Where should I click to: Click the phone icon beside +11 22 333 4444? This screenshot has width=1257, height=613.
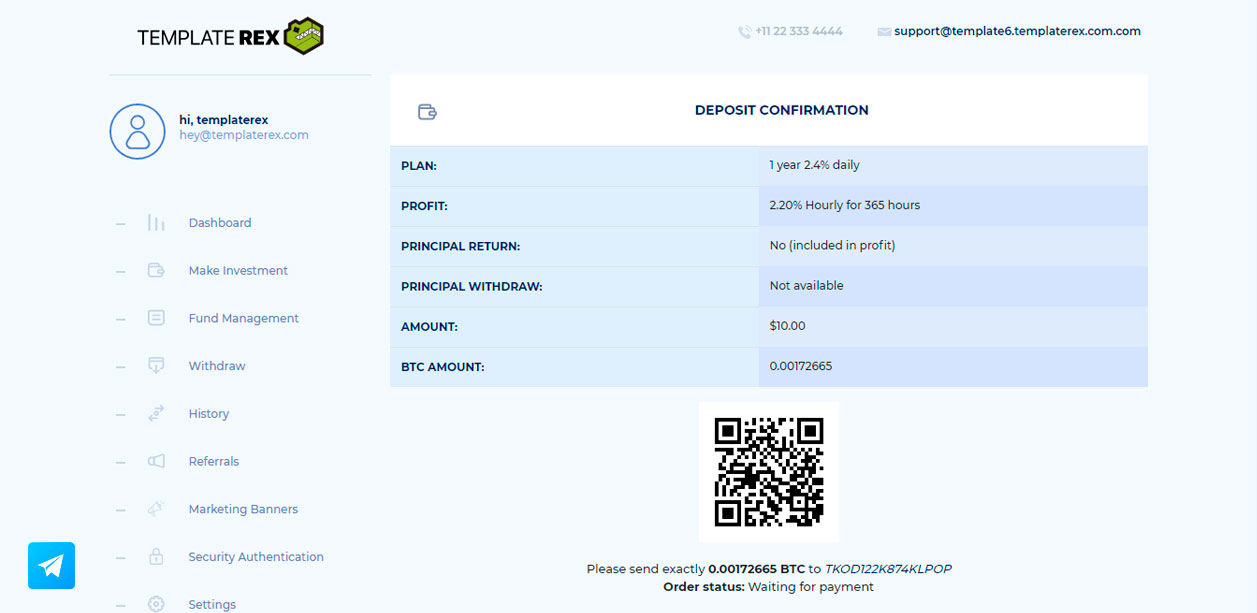744,32
